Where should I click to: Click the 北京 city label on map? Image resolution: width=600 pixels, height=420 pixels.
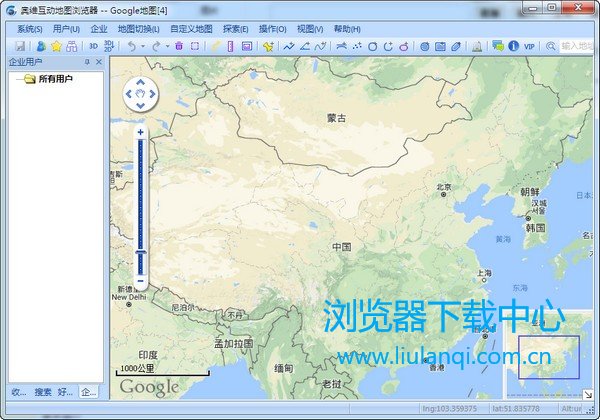pos(444,187)
